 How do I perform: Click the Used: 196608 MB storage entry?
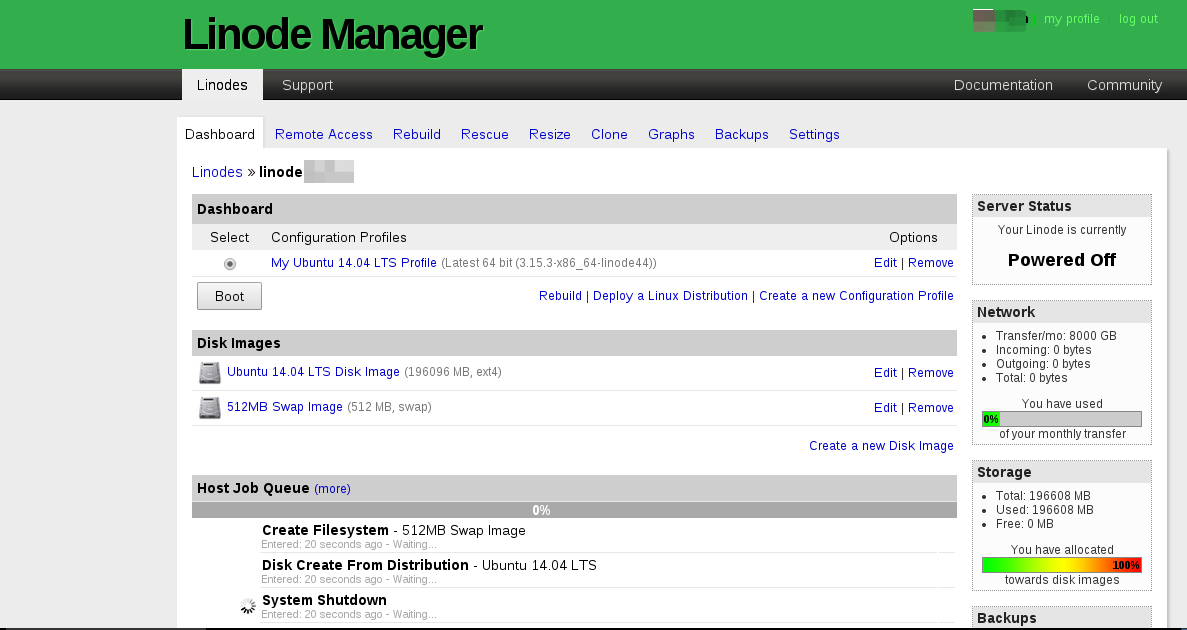click(x=1045, y=510)
